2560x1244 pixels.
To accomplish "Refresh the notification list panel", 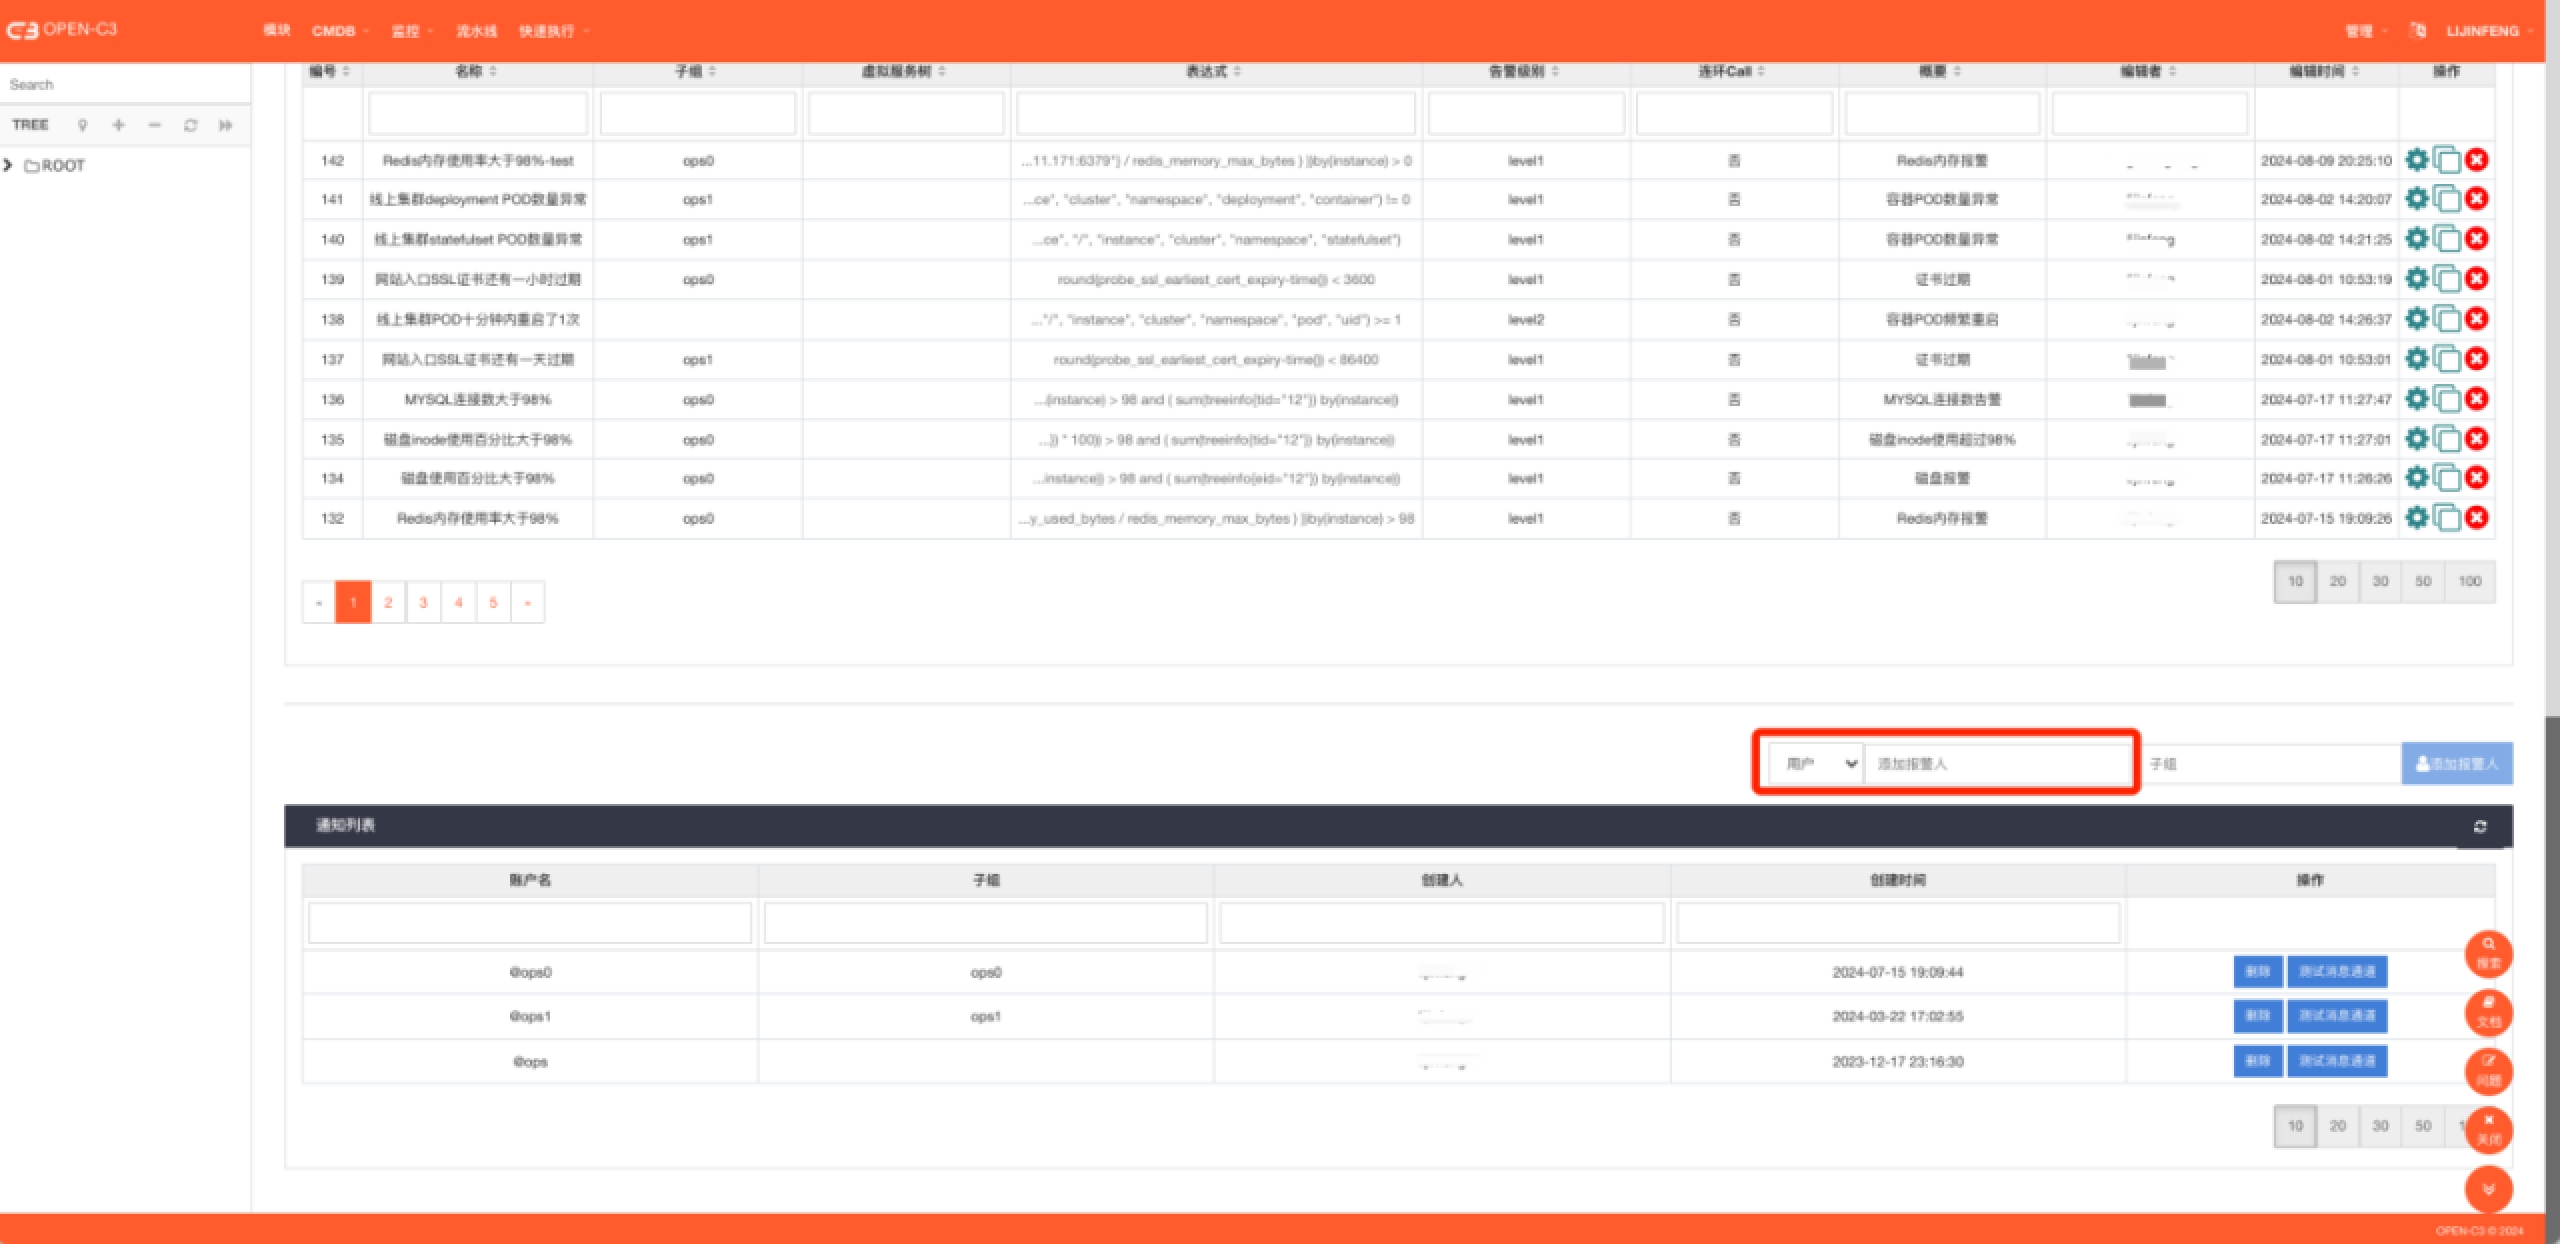I will [2479, 826].
